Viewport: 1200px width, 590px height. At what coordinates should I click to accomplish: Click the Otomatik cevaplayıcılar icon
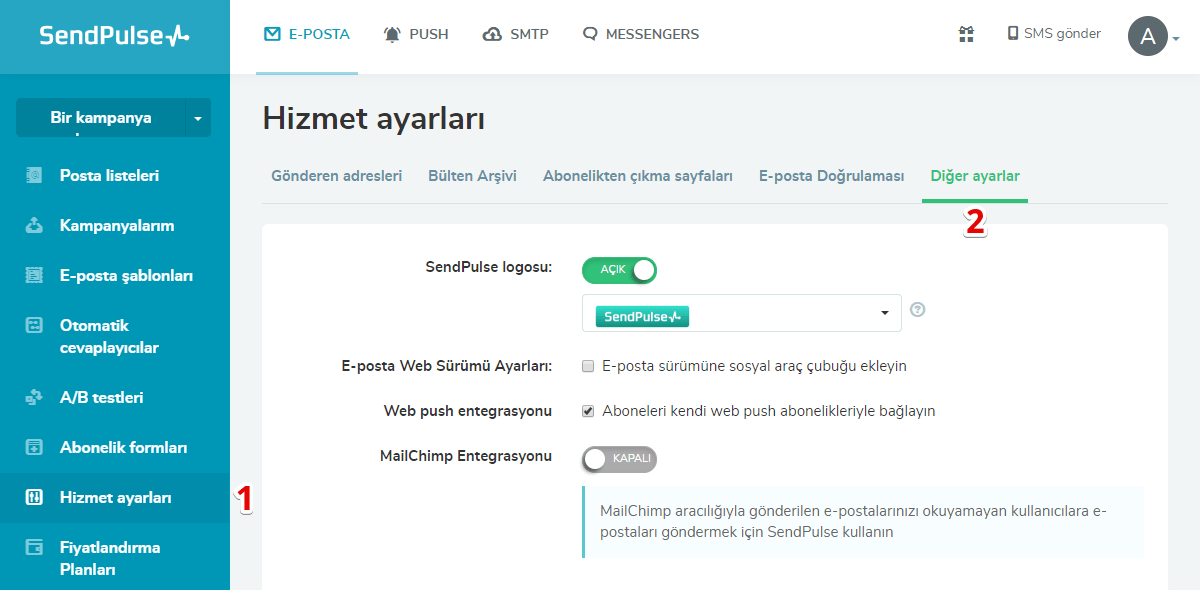[x=34, y=326]
